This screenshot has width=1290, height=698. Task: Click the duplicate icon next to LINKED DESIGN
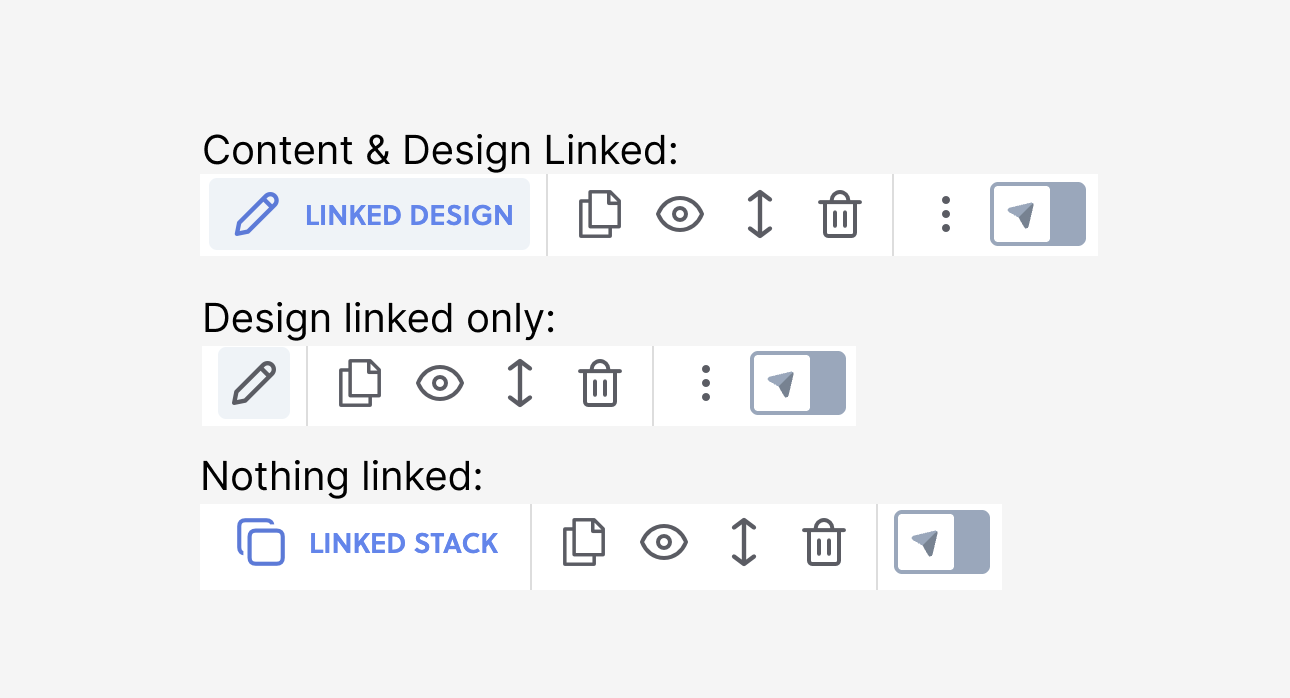click(x=600, y=214)
